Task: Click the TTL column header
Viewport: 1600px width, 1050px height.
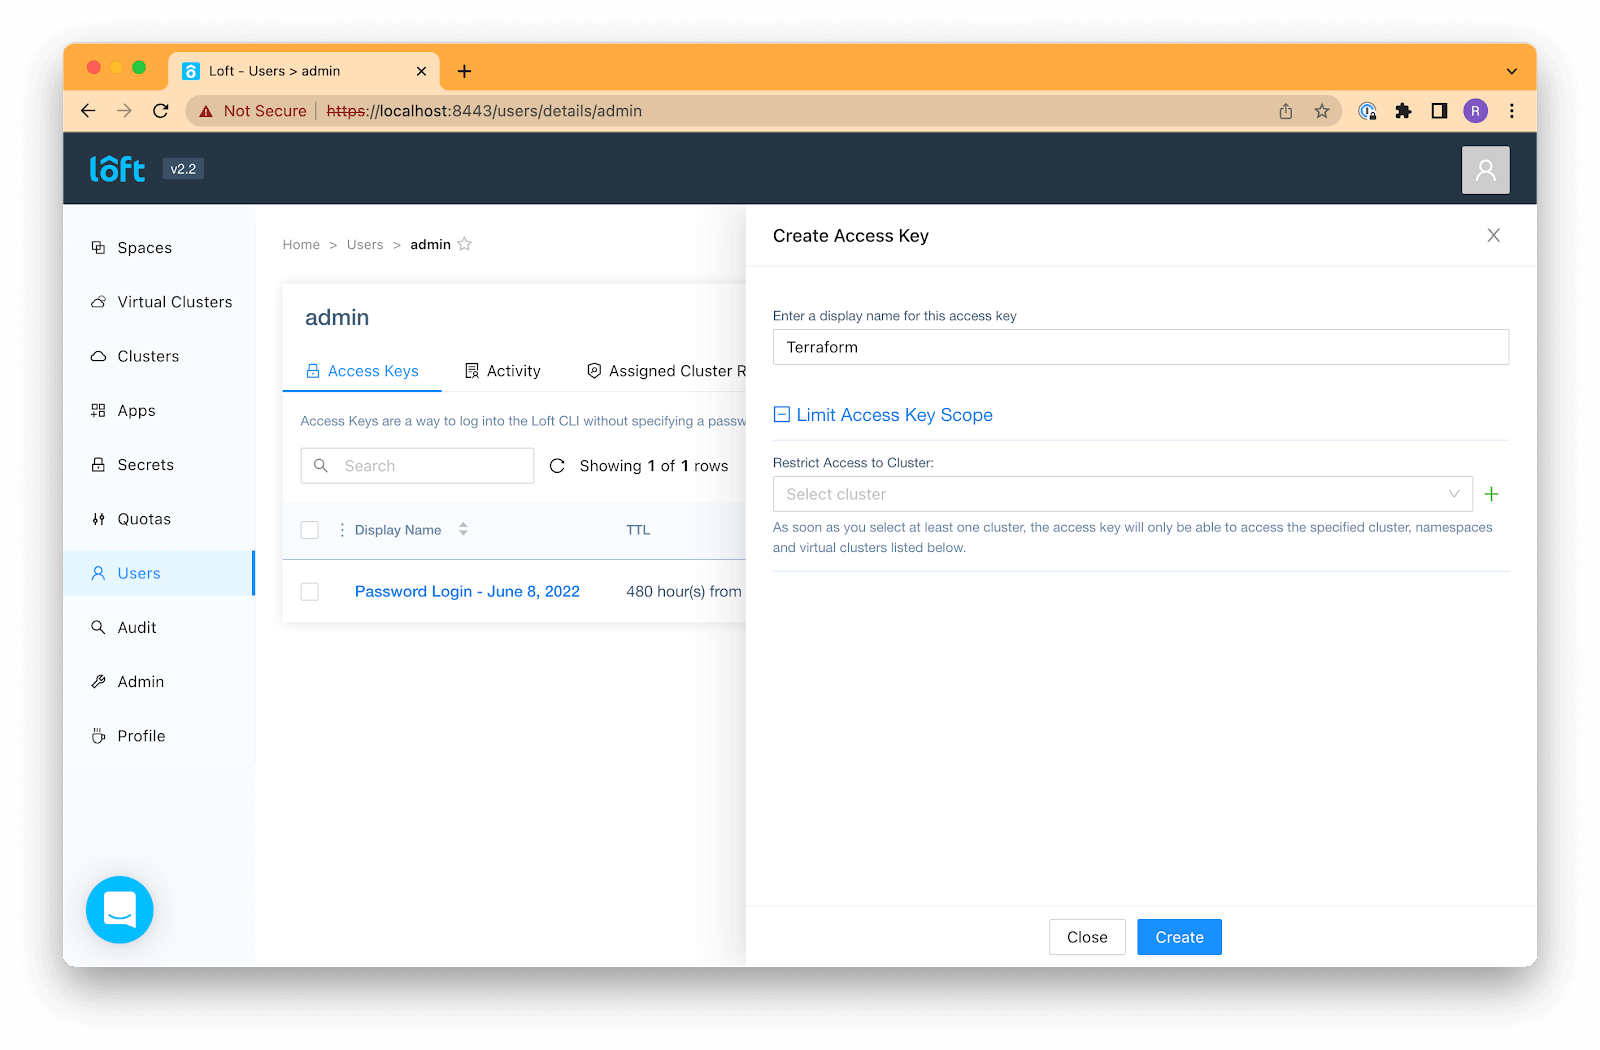Action: click(638, 530)
